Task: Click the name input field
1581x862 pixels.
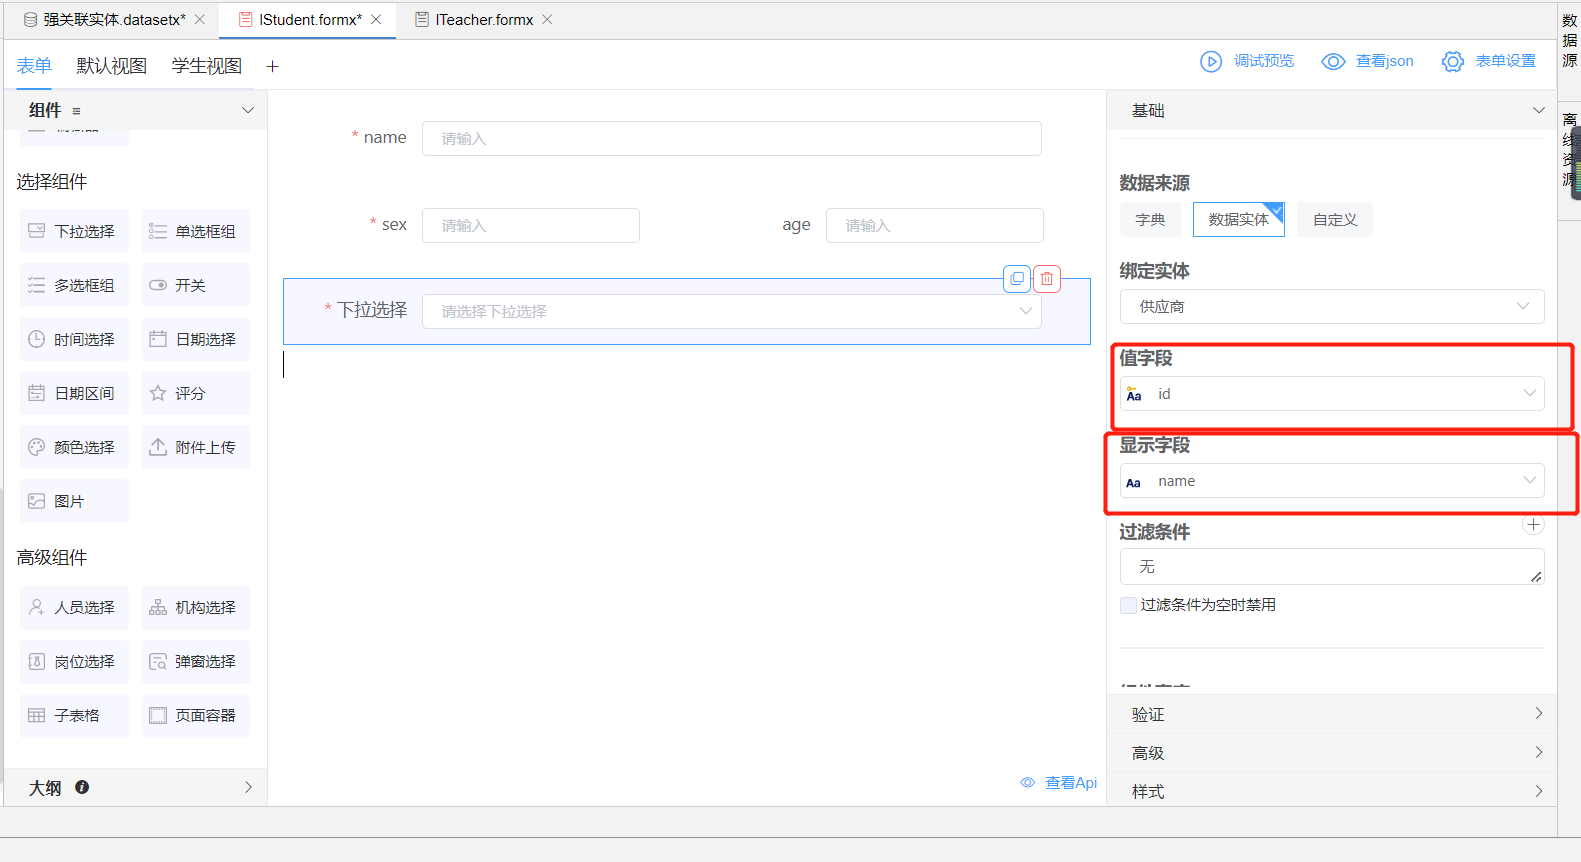Action: tap(731, 139)
